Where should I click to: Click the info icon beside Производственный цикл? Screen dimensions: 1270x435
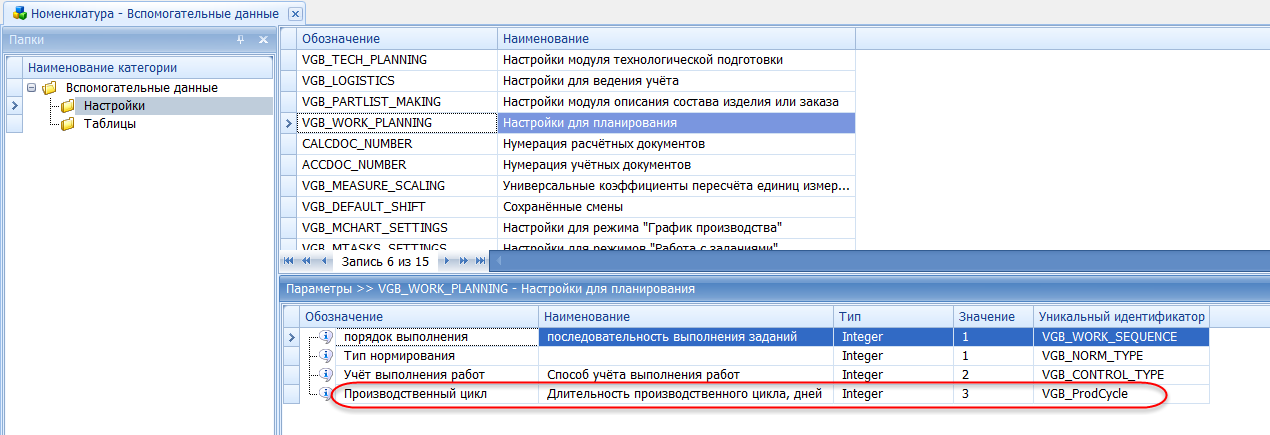pos(325,394)
